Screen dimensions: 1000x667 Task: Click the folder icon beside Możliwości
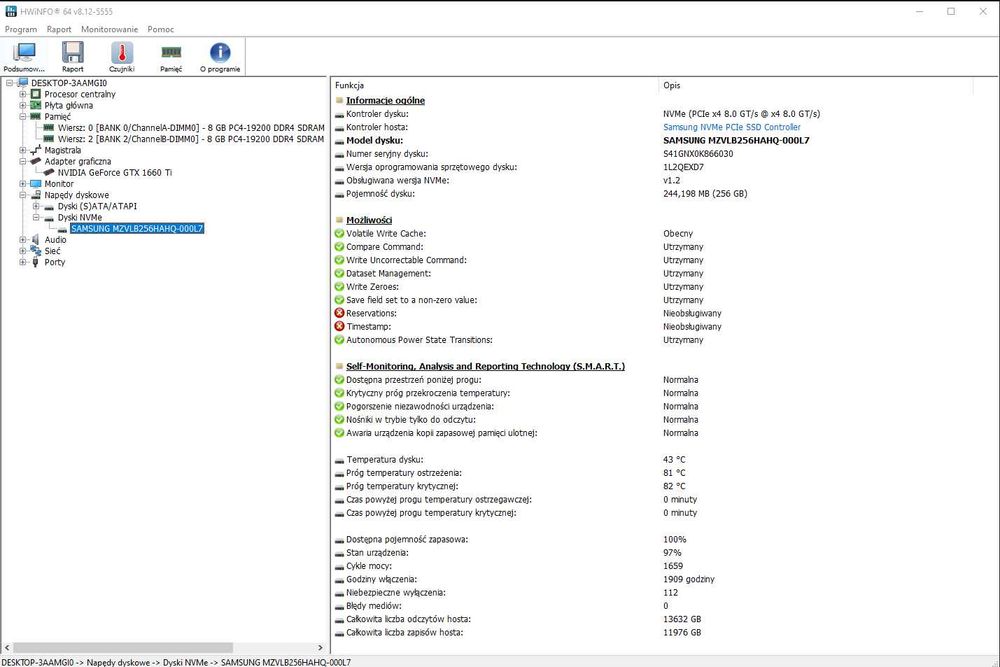pos(339,220)
